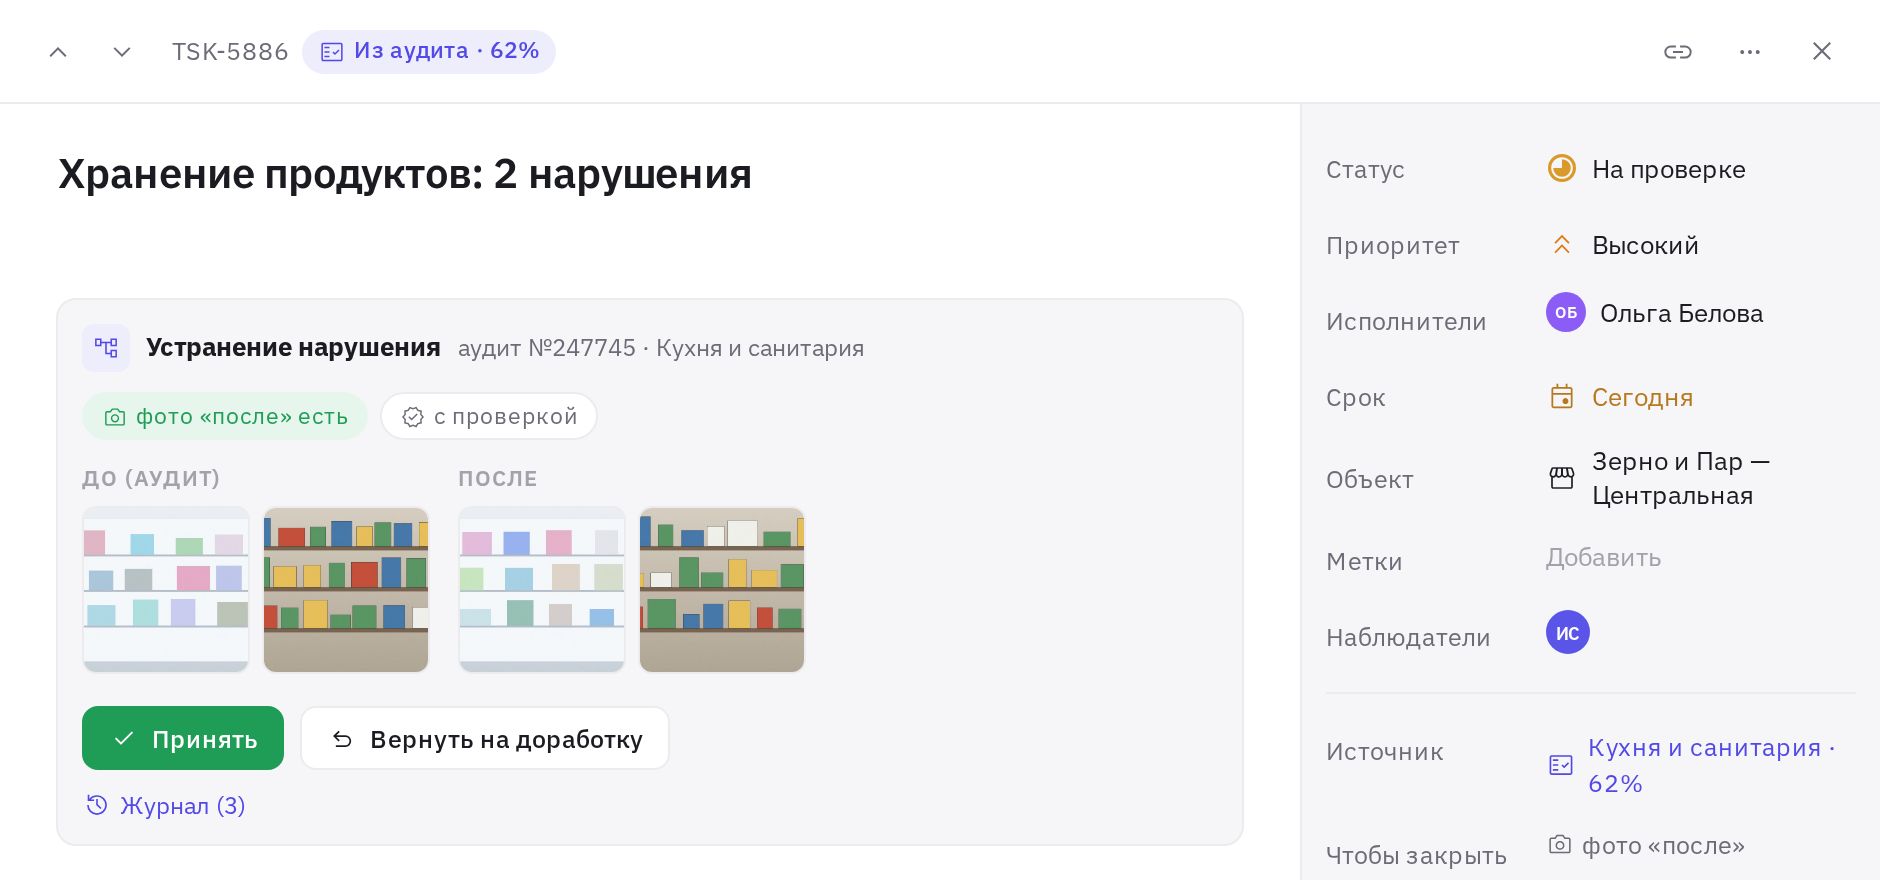1880x880 pixels.
Task: Change status На проверке
Action: [1668, 169]
